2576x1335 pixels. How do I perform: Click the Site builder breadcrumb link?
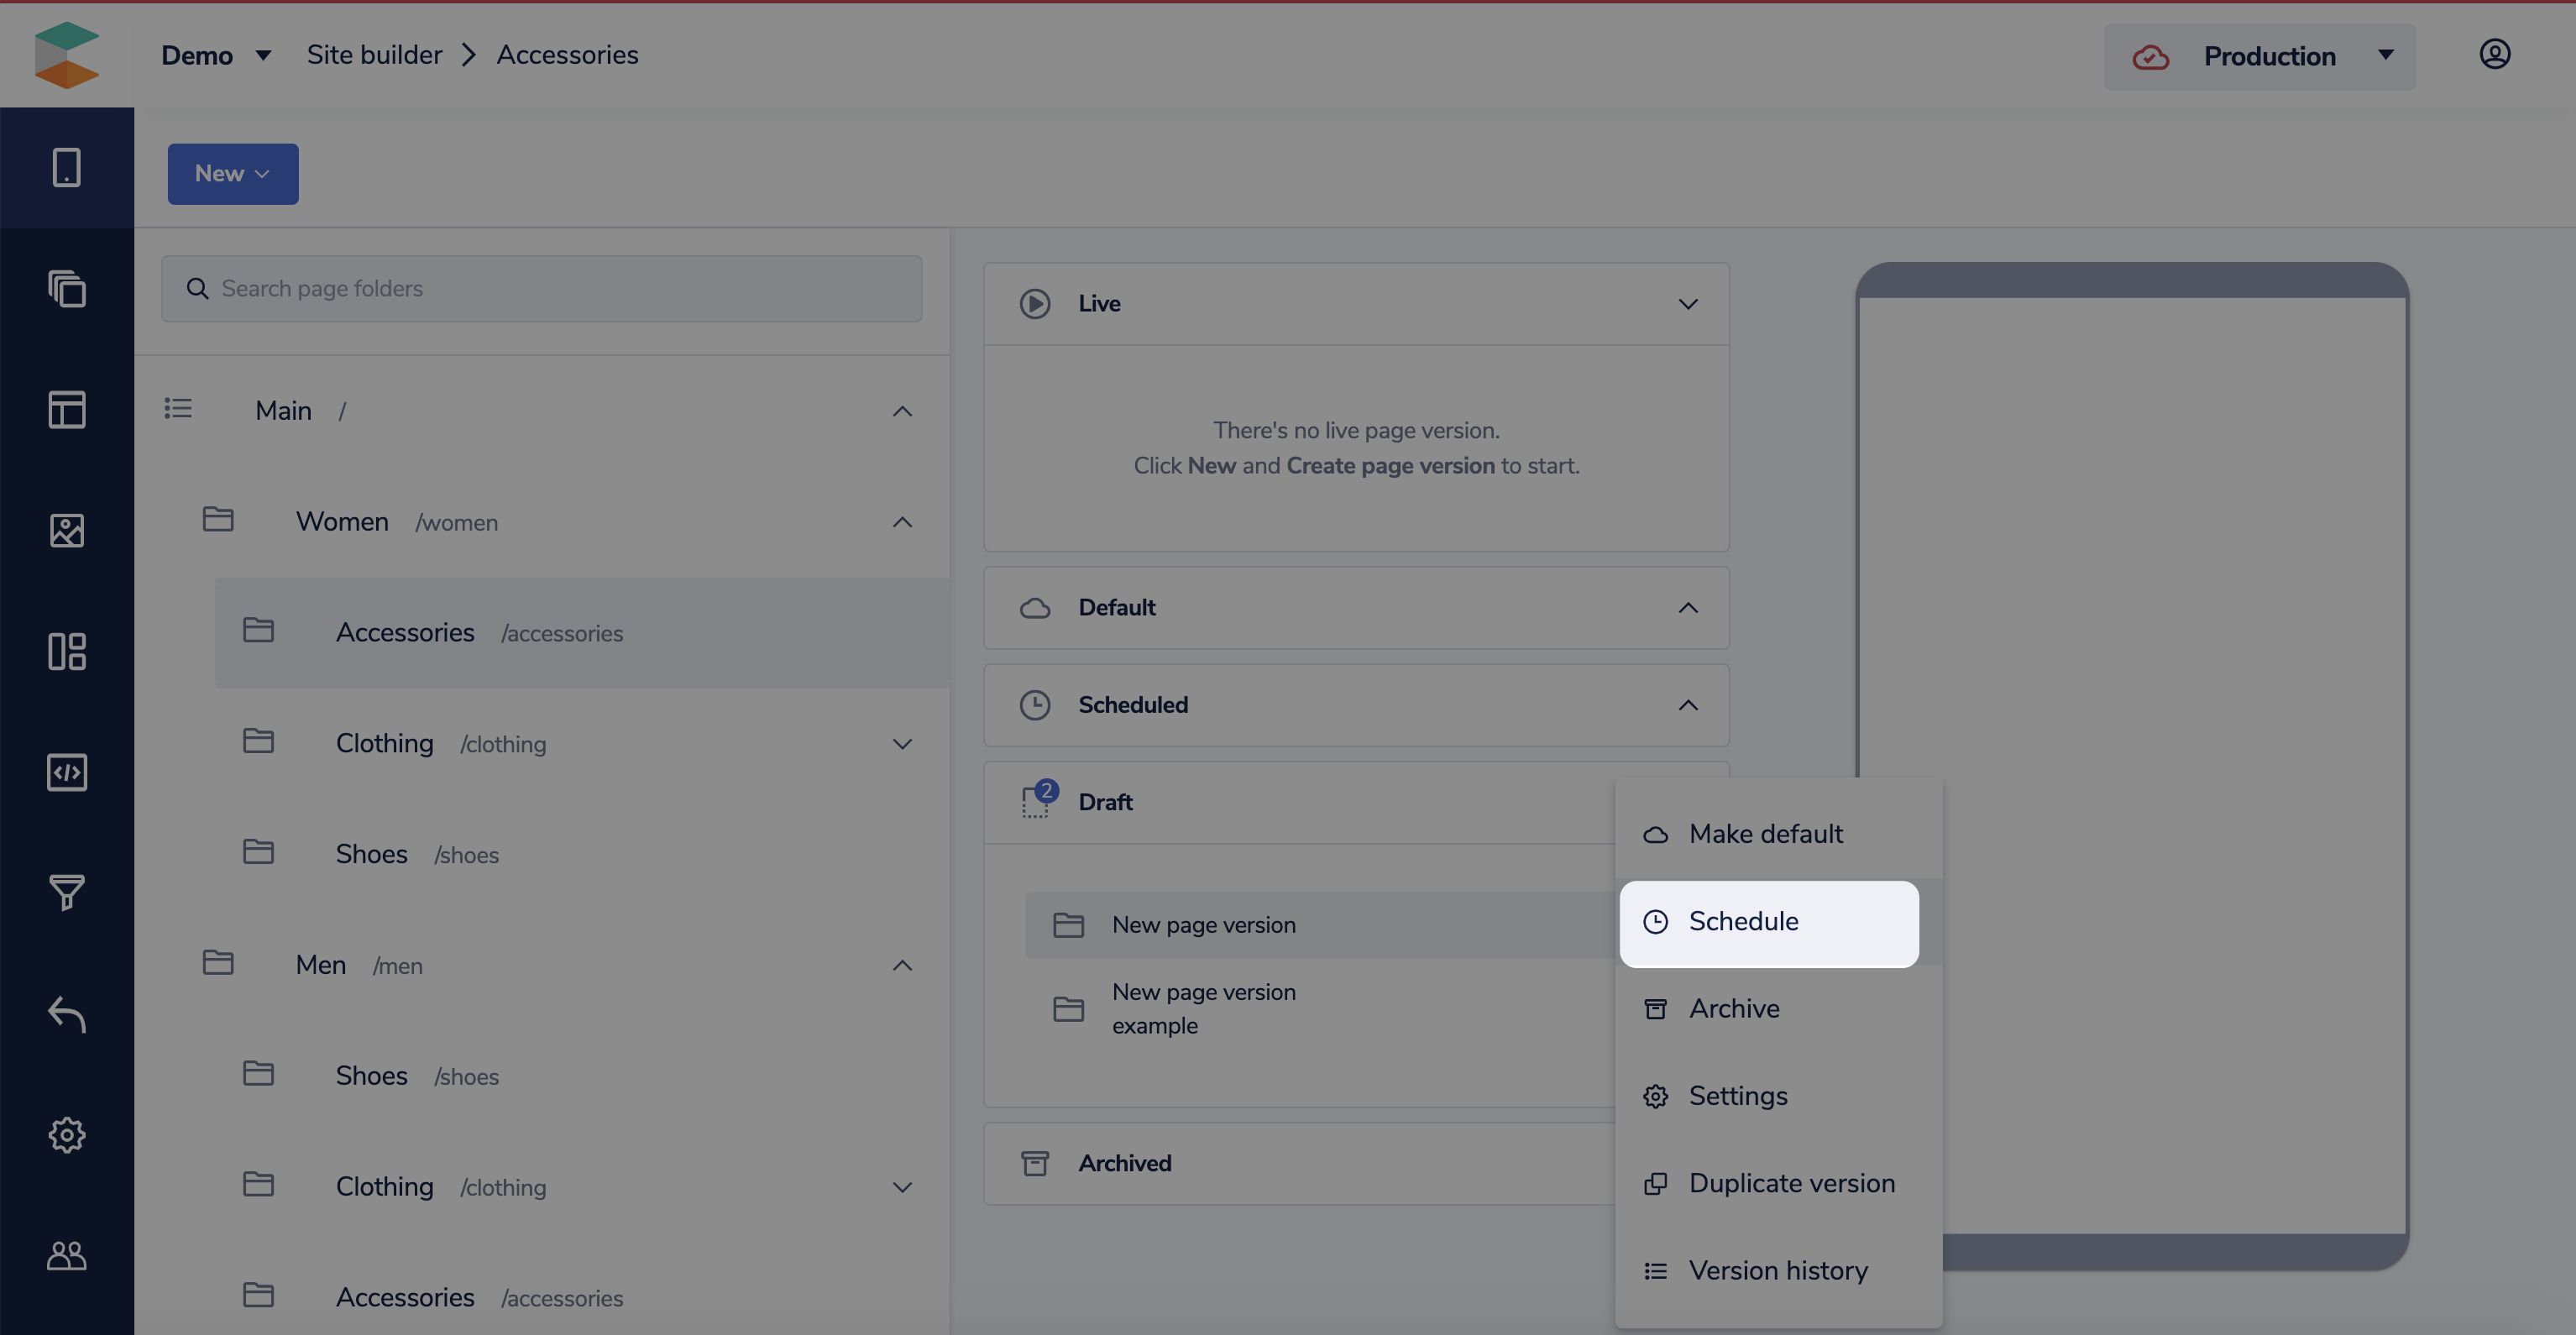click(374, 55)
